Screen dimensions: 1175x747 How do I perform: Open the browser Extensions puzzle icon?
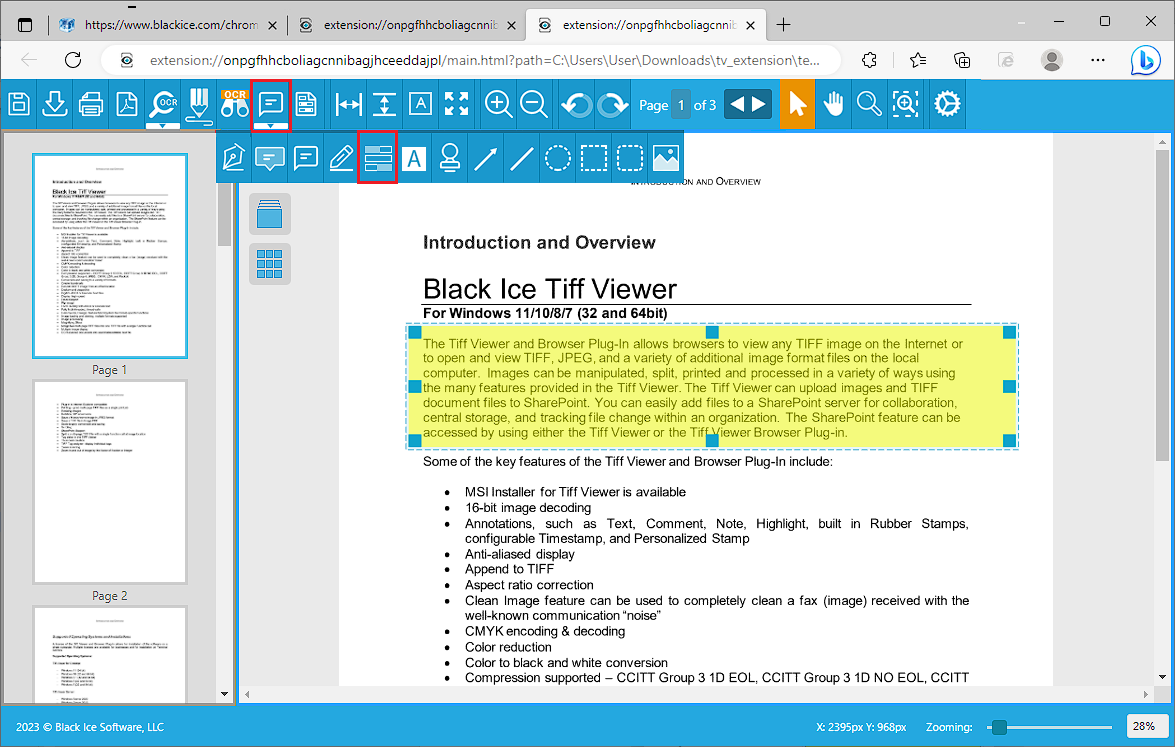pyautogui.click(x=869, y=60)
